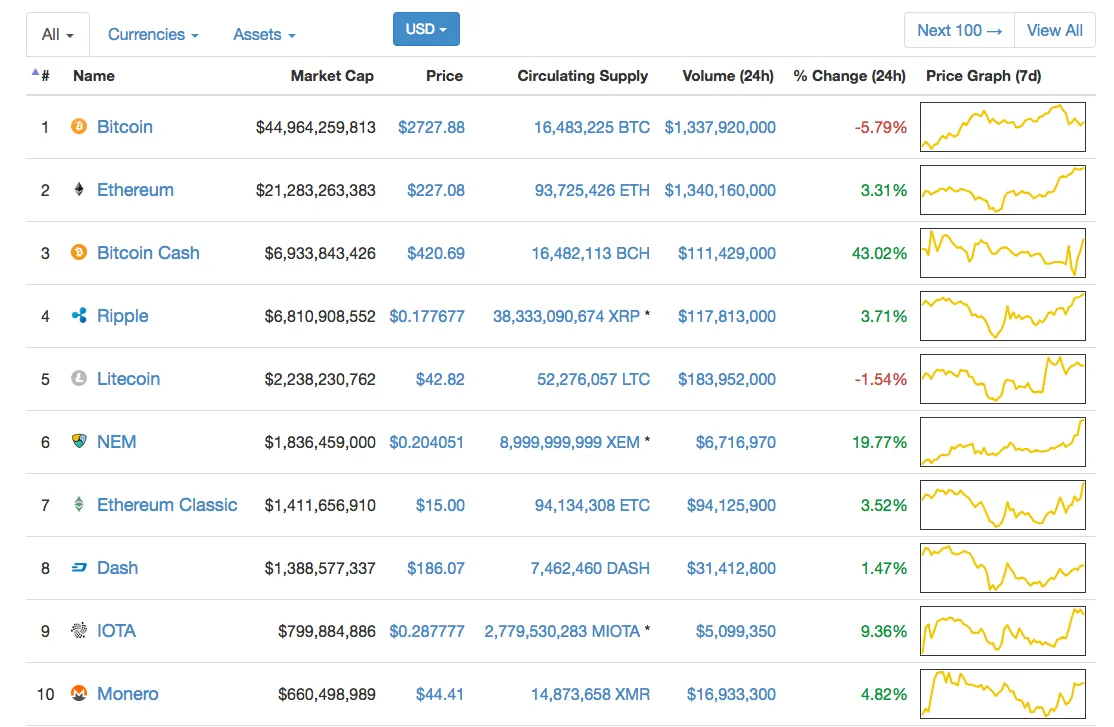1114x727 pixels.
Task: Click supply 2,779,530,283 MIOTA
Action: [562, 631]
